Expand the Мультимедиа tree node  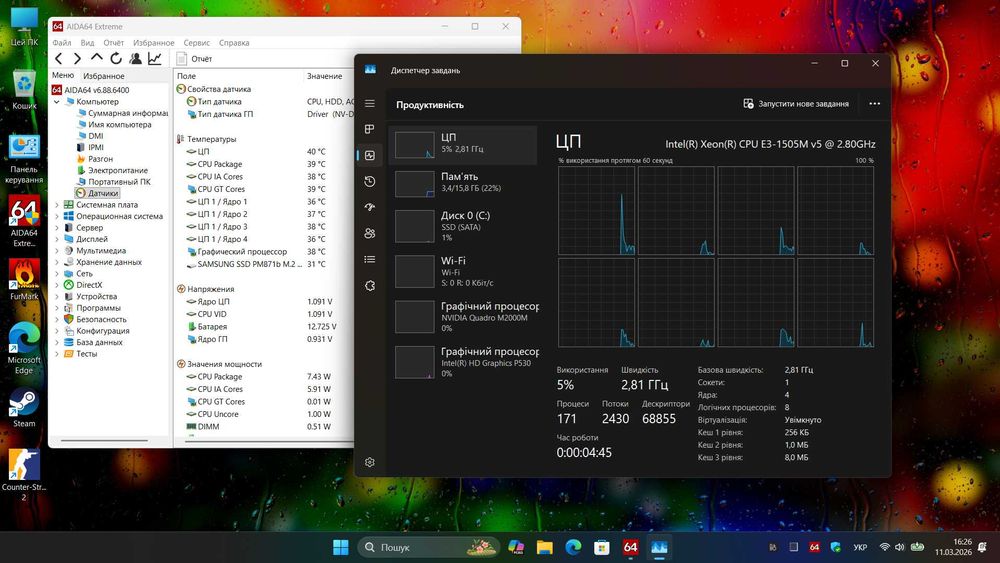tap(57, 251)
